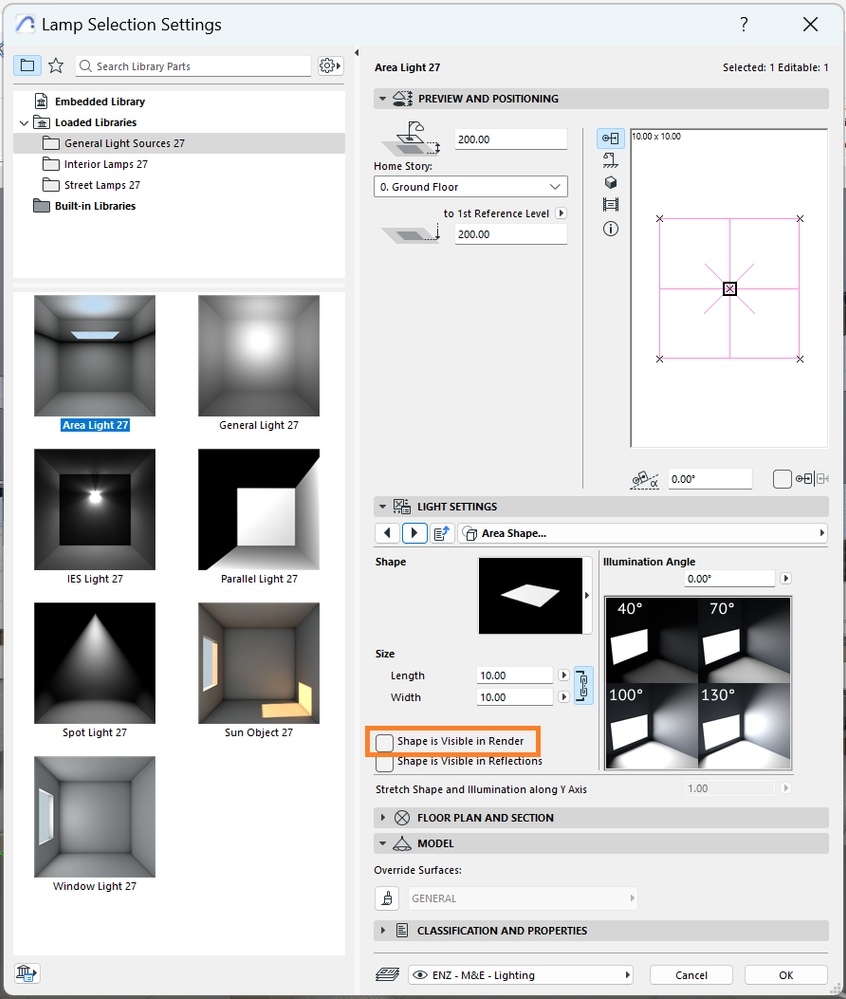Choose the Spot Light 27 thumbnail
Viewport: 846px width, 999px height.
95,663
